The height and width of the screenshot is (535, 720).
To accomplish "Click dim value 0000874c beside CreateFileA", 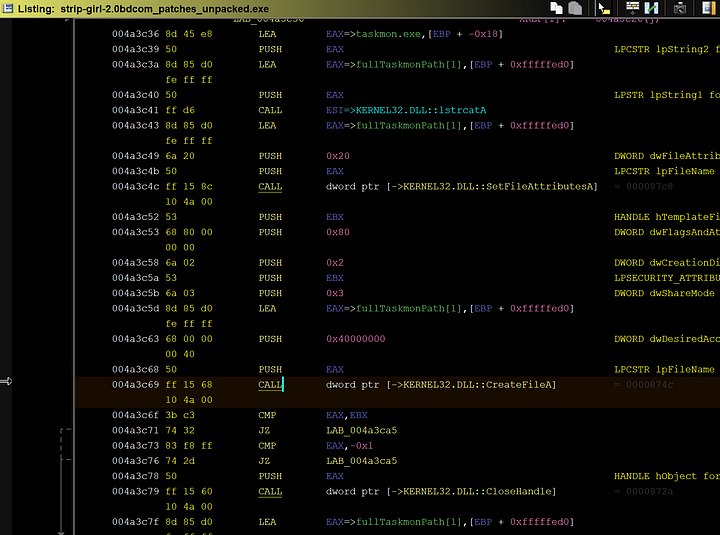I will tap(649, 385).
